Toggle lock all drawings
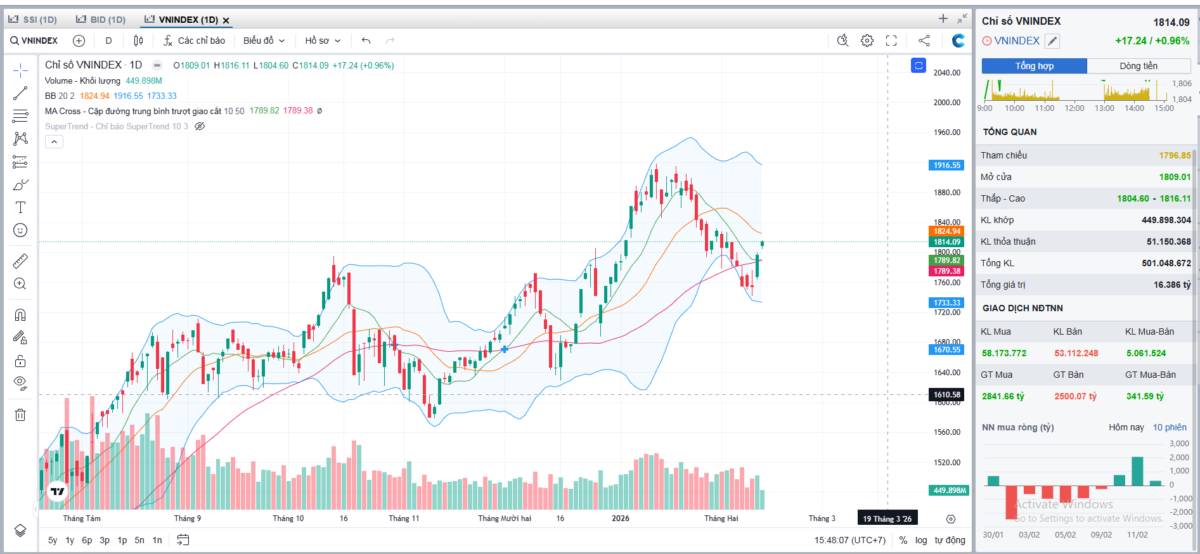Viewport: 1200px width, 554px height. 20,360
